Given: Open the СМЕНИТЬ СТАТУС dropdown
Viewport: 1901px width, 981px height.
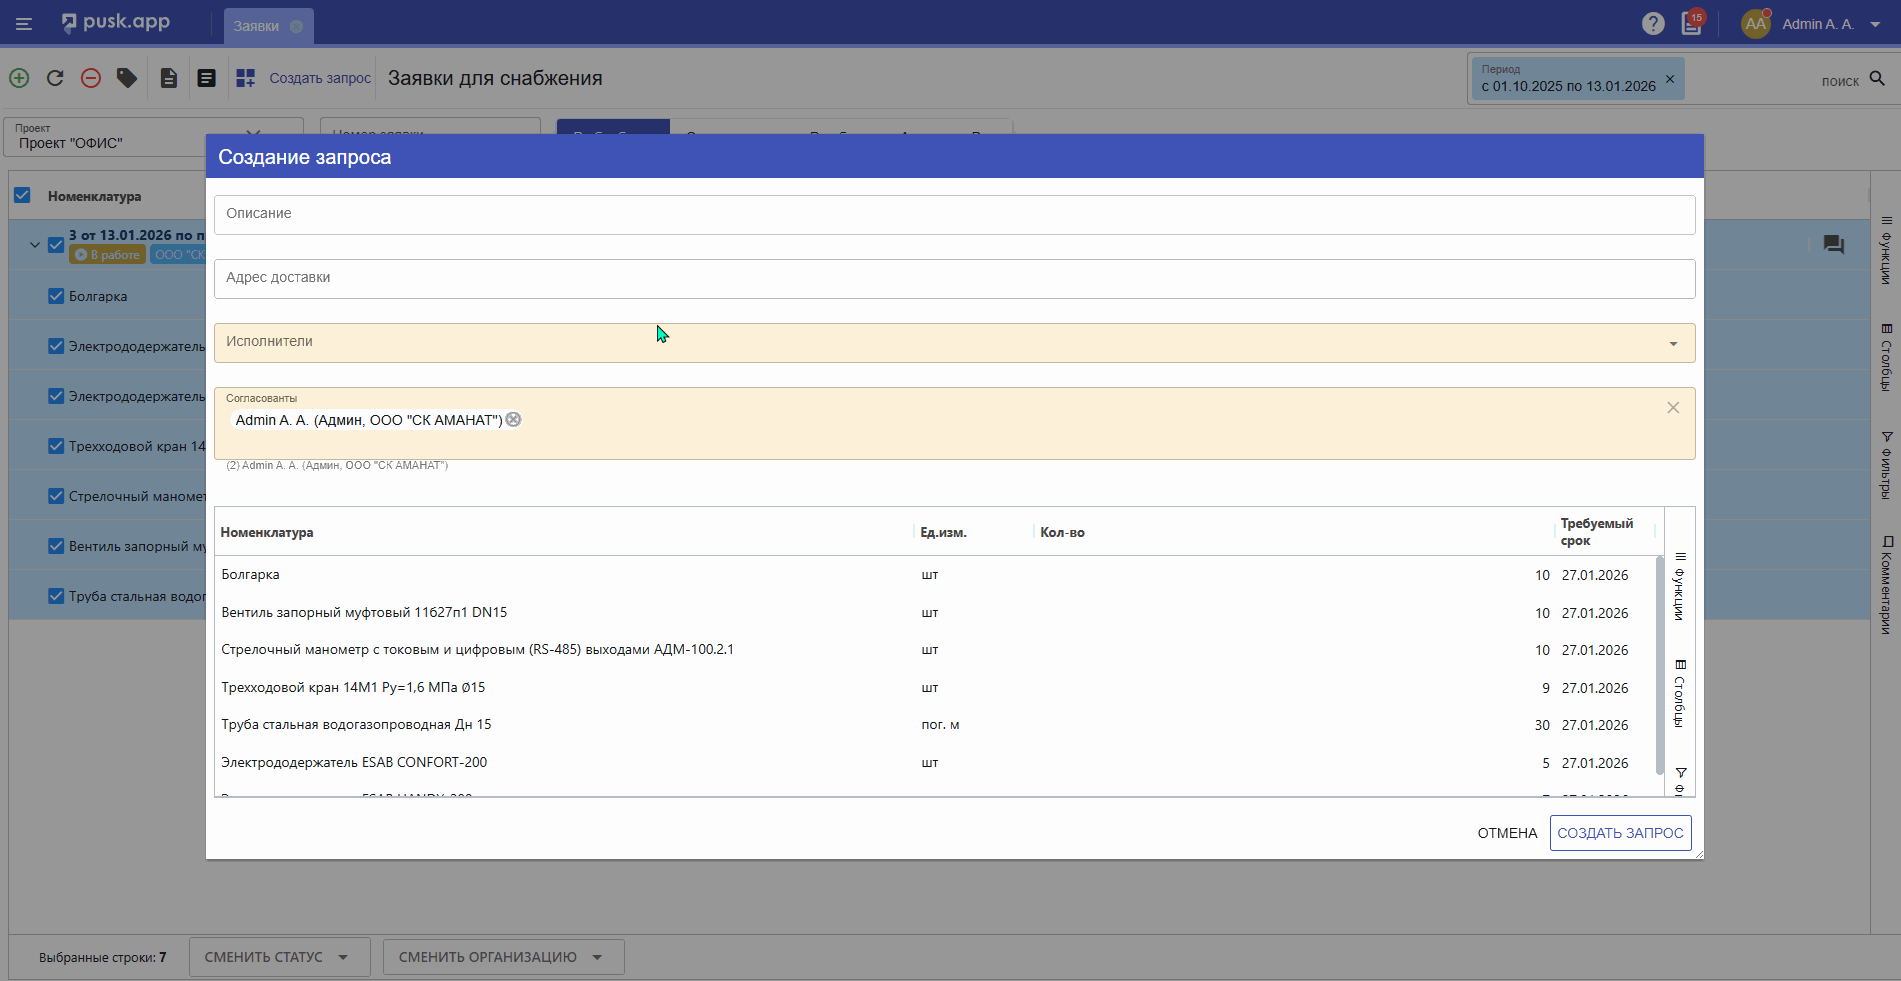Looking at the screenshot, I should pos(278,957).
